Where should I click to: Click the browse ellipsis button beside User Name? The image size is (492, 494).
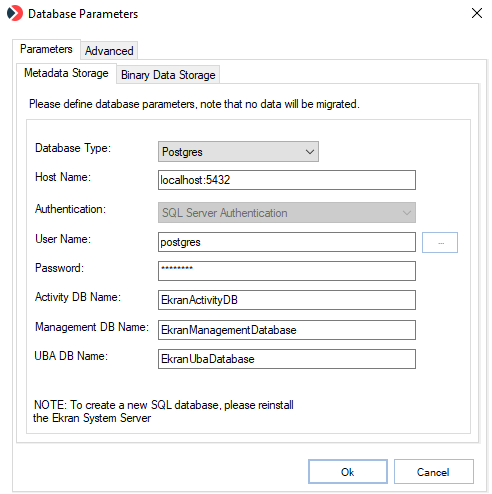[440, 243]
